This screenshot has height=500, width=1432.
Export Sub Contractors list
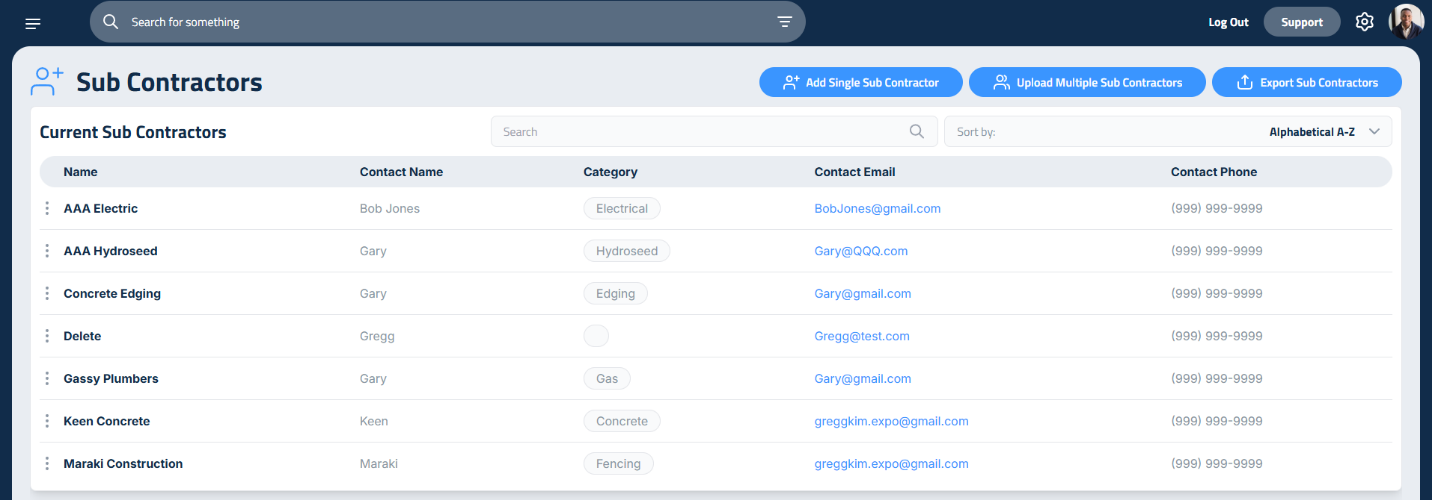[x=1306, y=83]
